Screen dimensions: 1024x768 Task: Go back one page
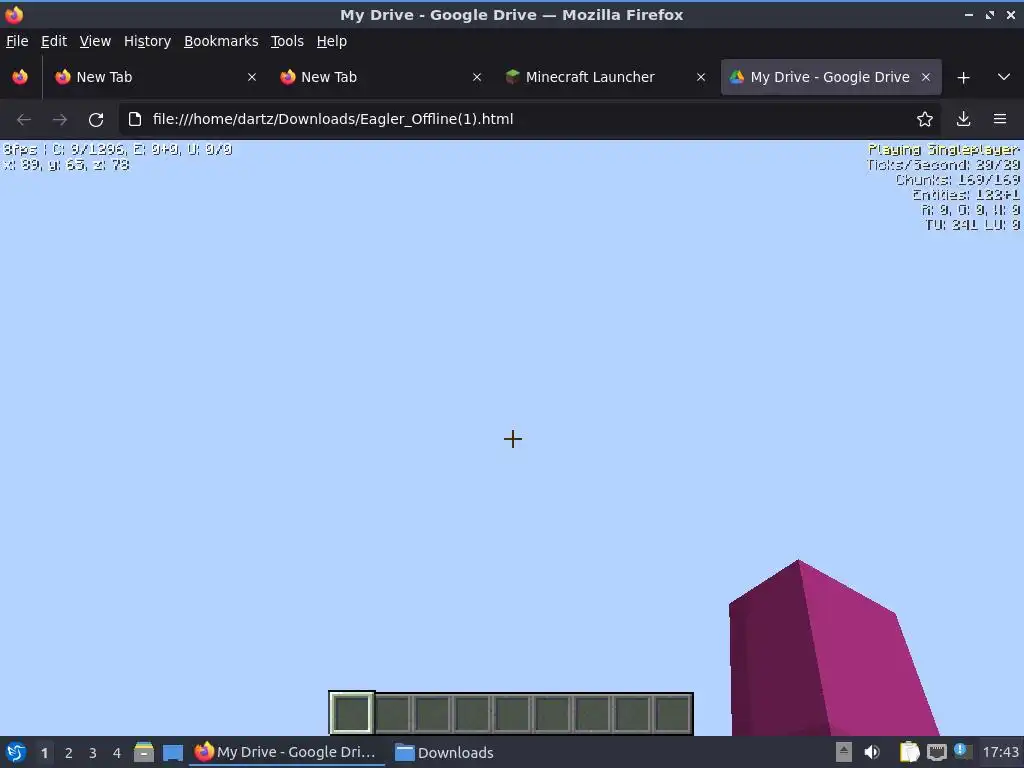click(x=24, y=120)
